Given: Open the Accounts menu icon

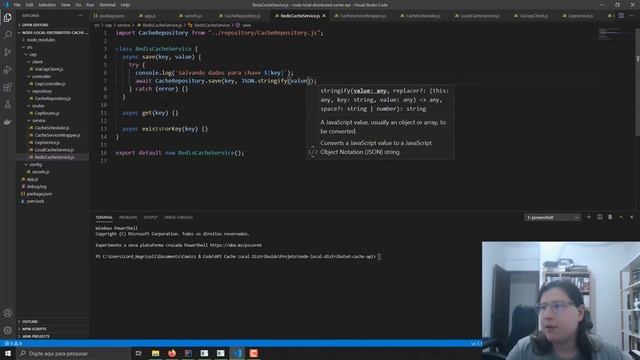Looking at the screenshot, I should [x=7, y=313].
